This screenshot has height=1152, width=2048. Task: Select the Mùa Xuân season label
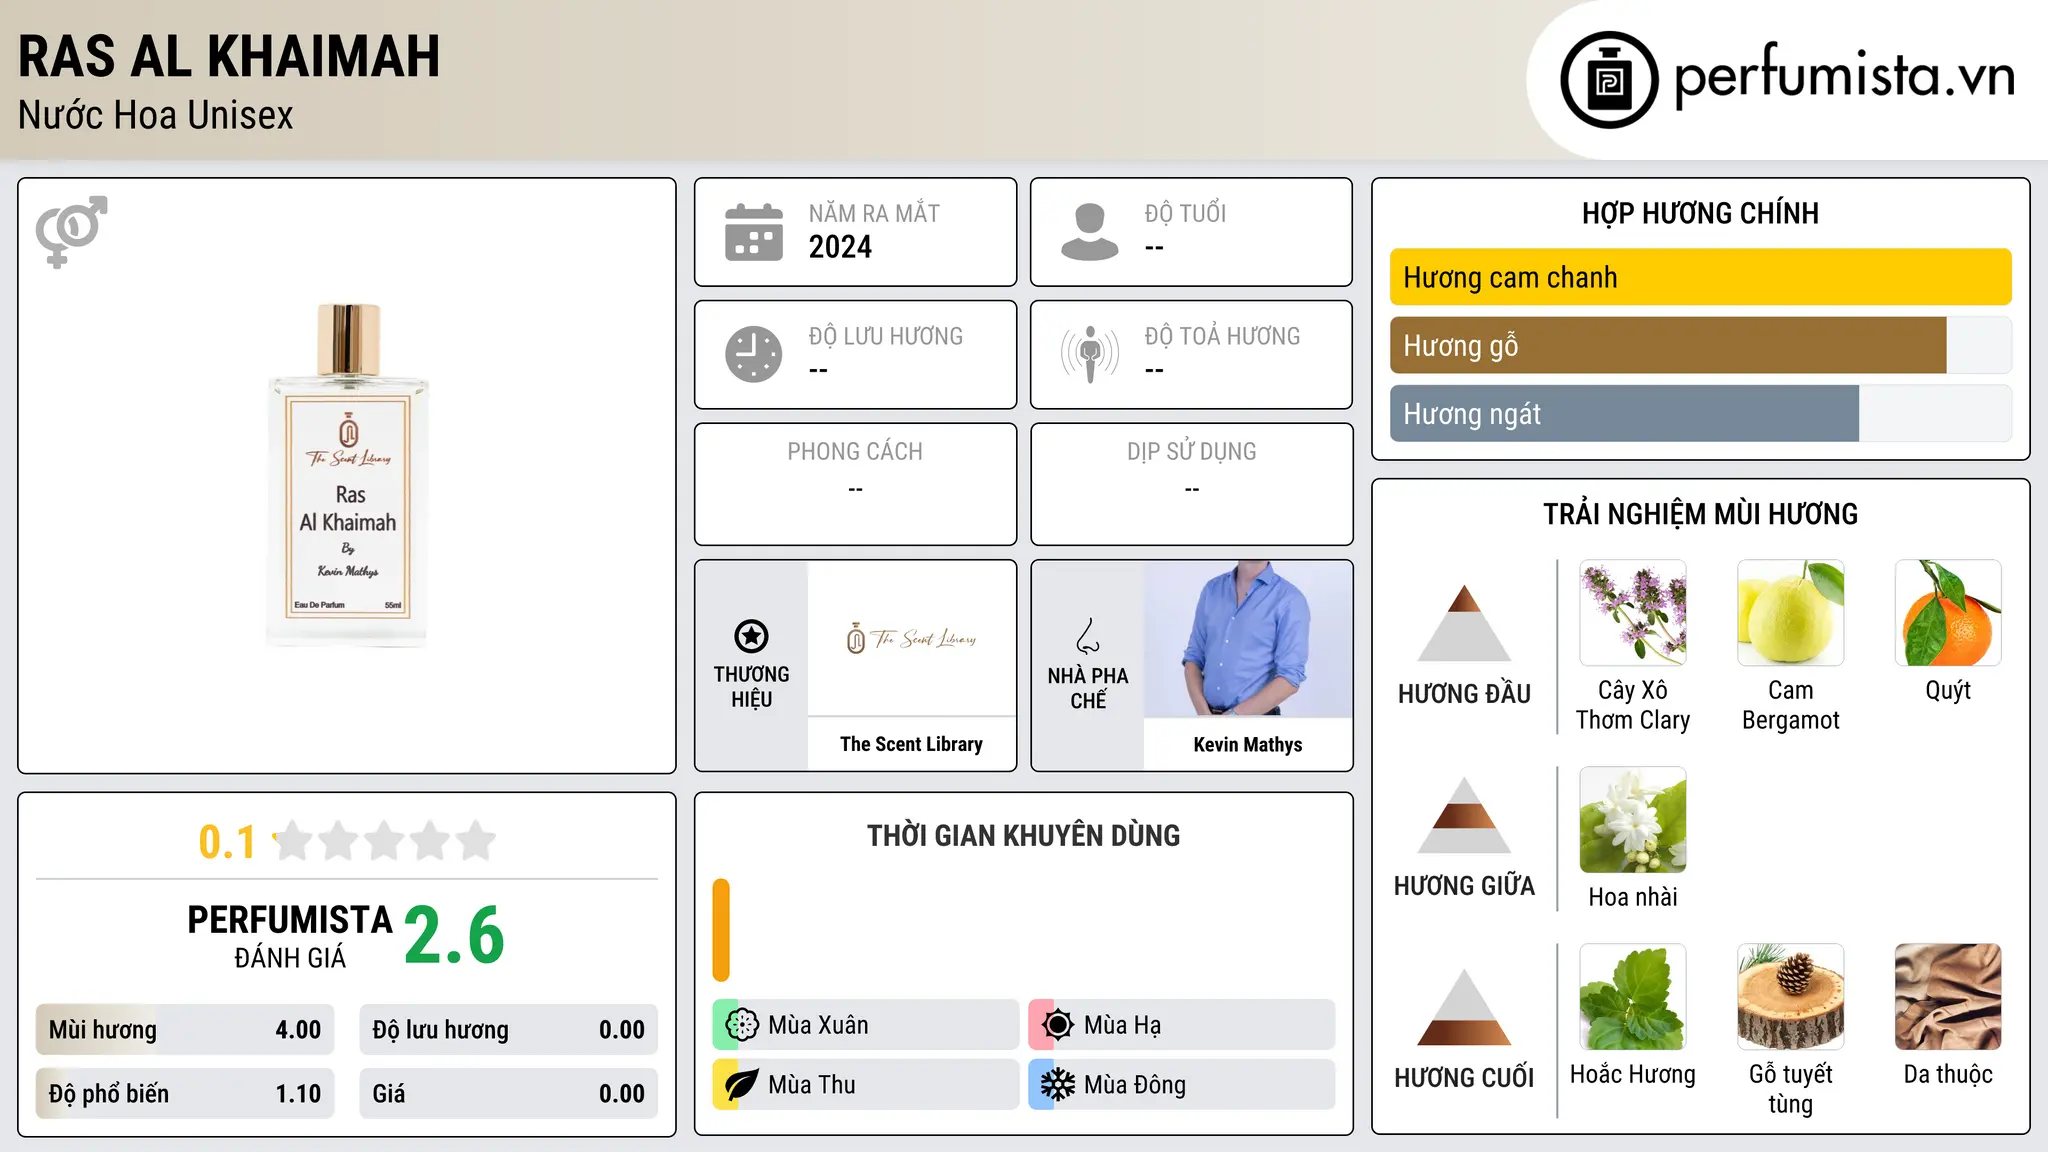(818, 1025)
